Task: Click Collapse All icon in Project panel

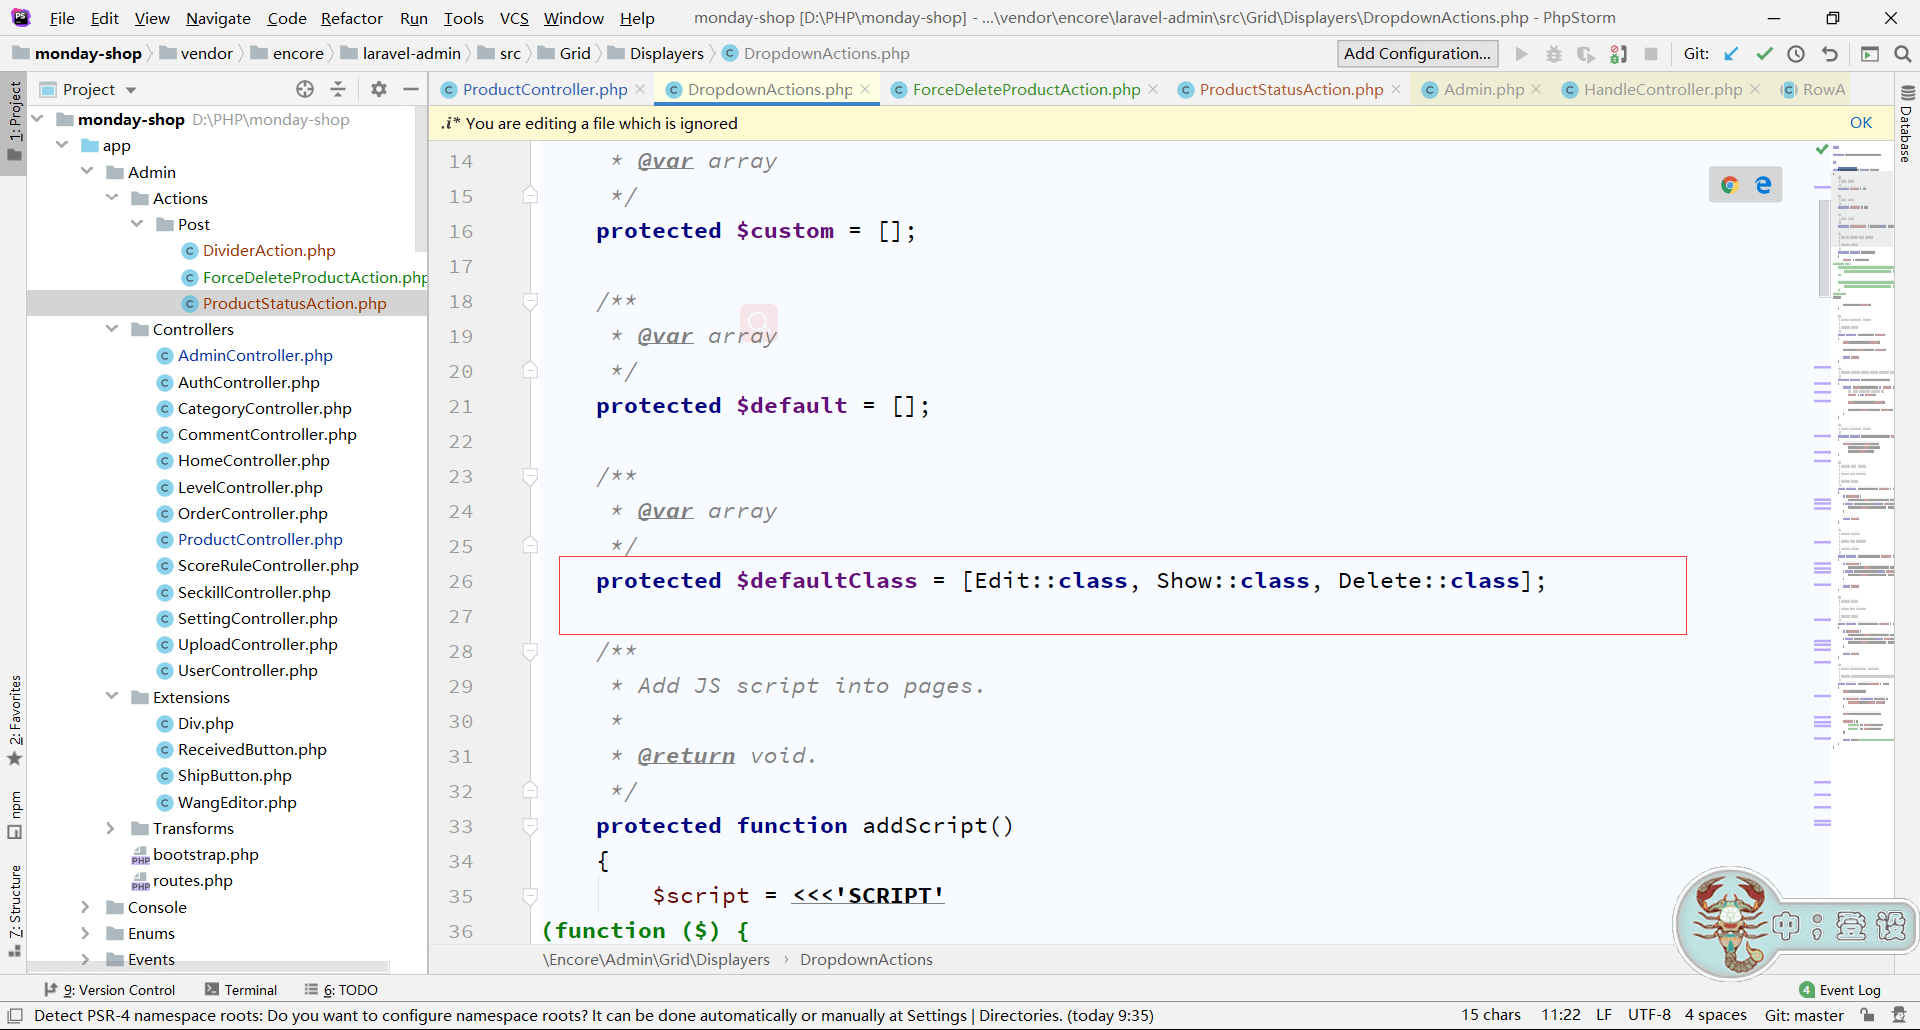Action: coord(338,89)
